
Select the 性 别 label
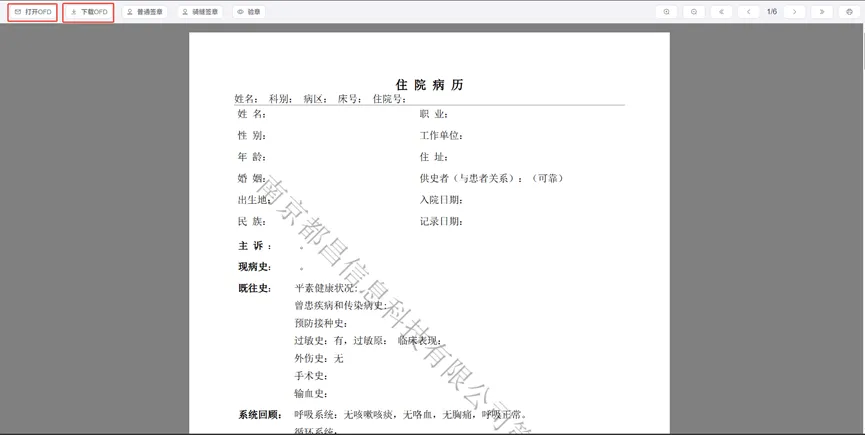252,136
